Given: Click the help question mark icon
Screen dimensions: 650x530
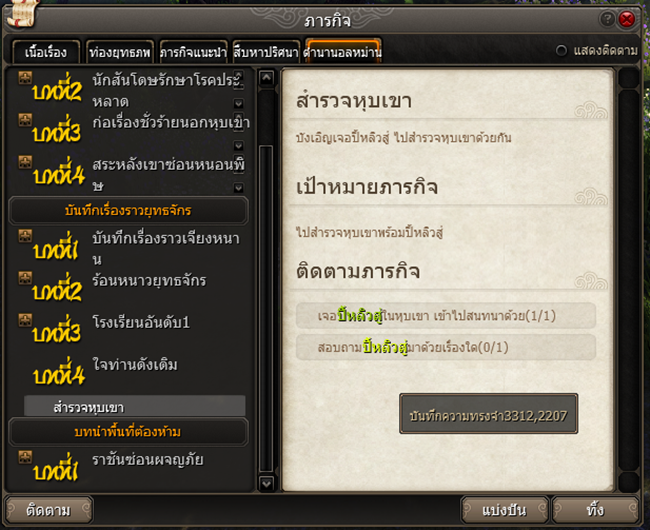Looking at the screenshot, I should (607, 19).
